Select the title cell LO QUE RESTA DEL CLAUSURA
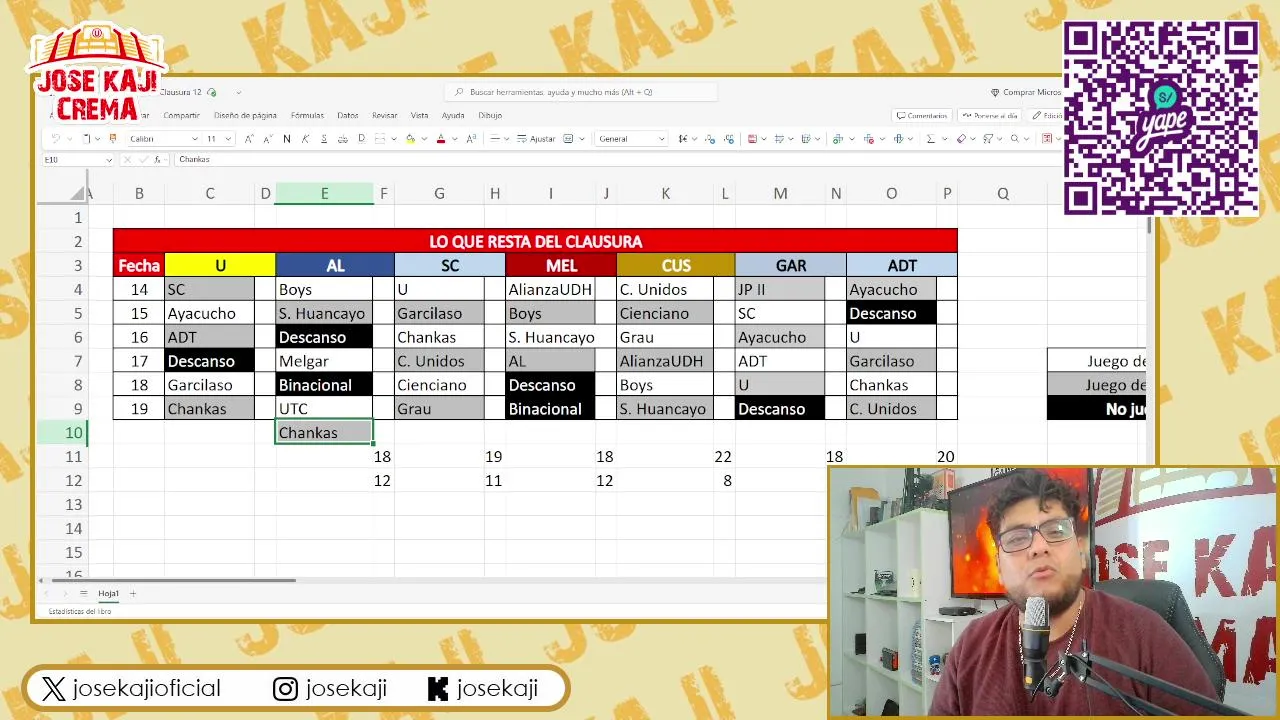 (535, 241)
